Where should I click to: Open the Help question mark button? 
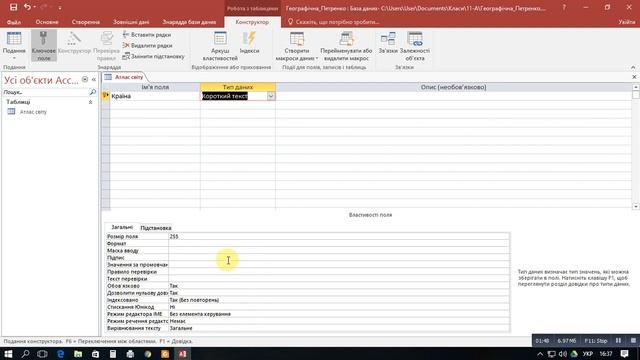564,7
